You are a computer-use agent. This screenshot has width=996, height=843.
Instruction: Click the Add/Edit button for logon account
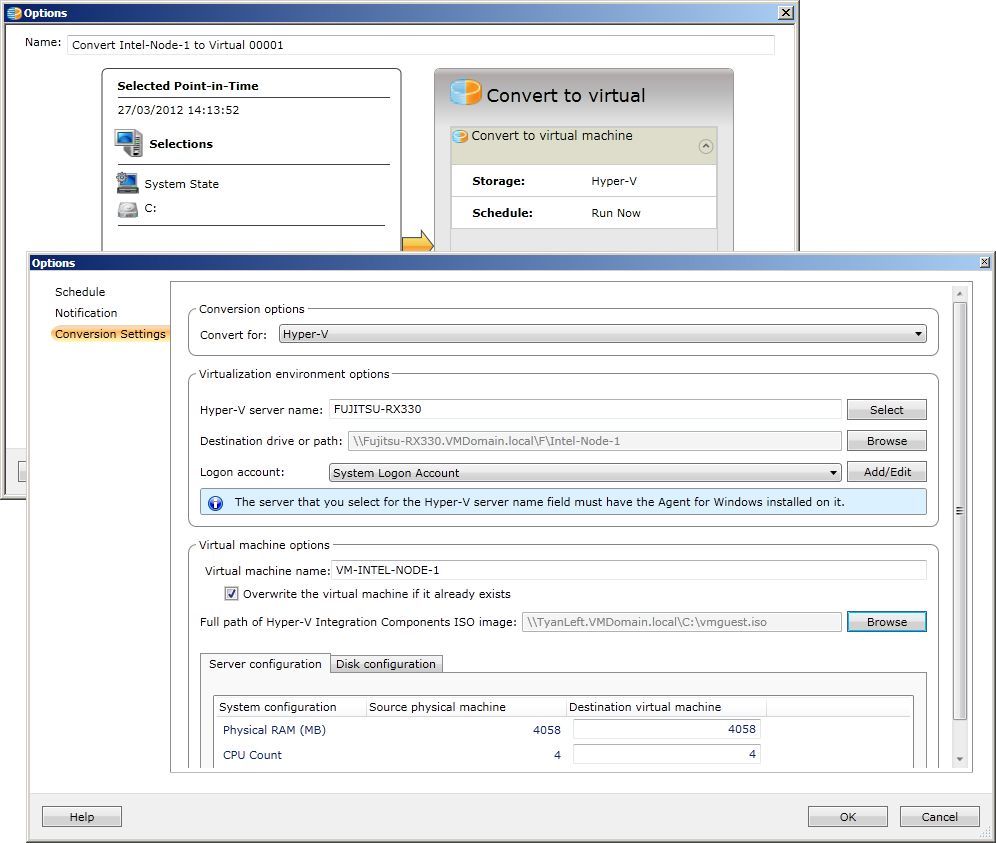[886, 471]
